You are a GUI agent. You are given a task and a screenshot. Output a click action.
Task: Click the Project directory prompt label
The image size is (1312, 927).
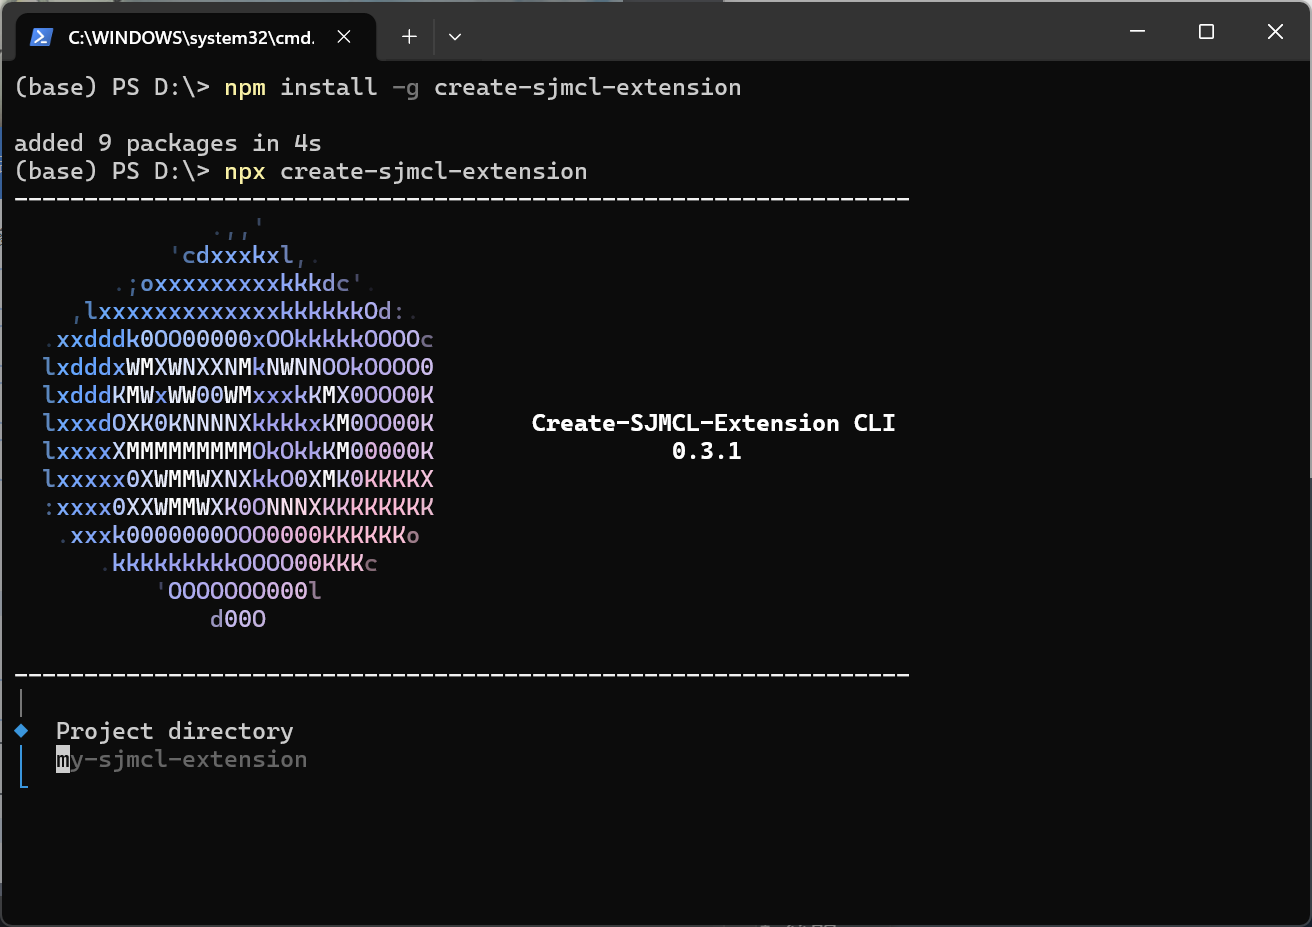174,731
